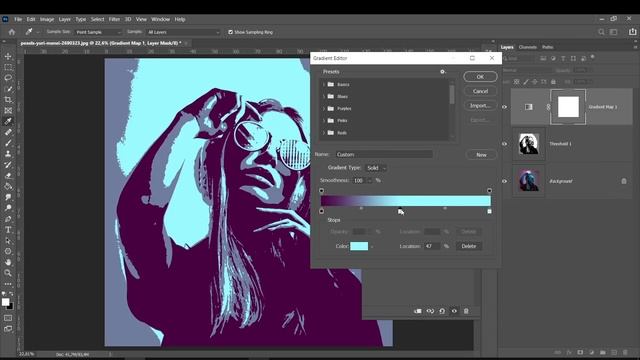Click the Delete button beside the color stop location
This screenshot has width=640, height=360.
click(x=469, y=246)
